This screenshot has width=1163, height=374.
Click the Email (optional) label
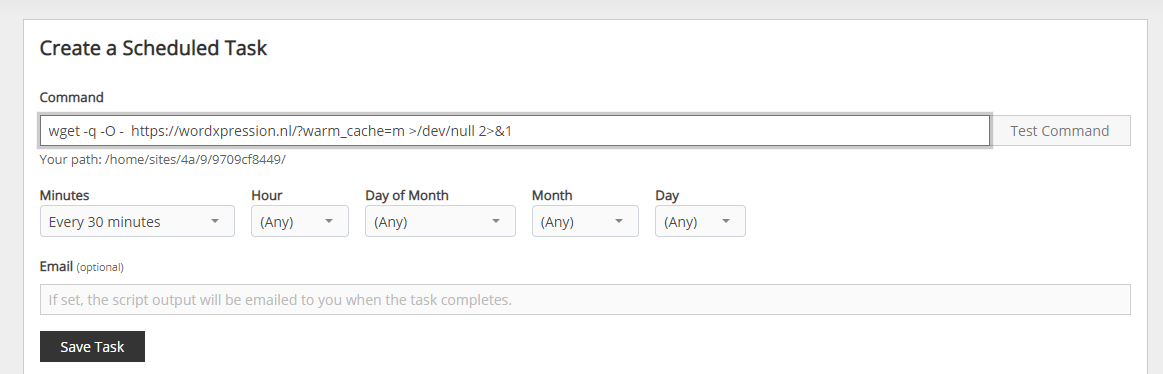tap(82, 266)
